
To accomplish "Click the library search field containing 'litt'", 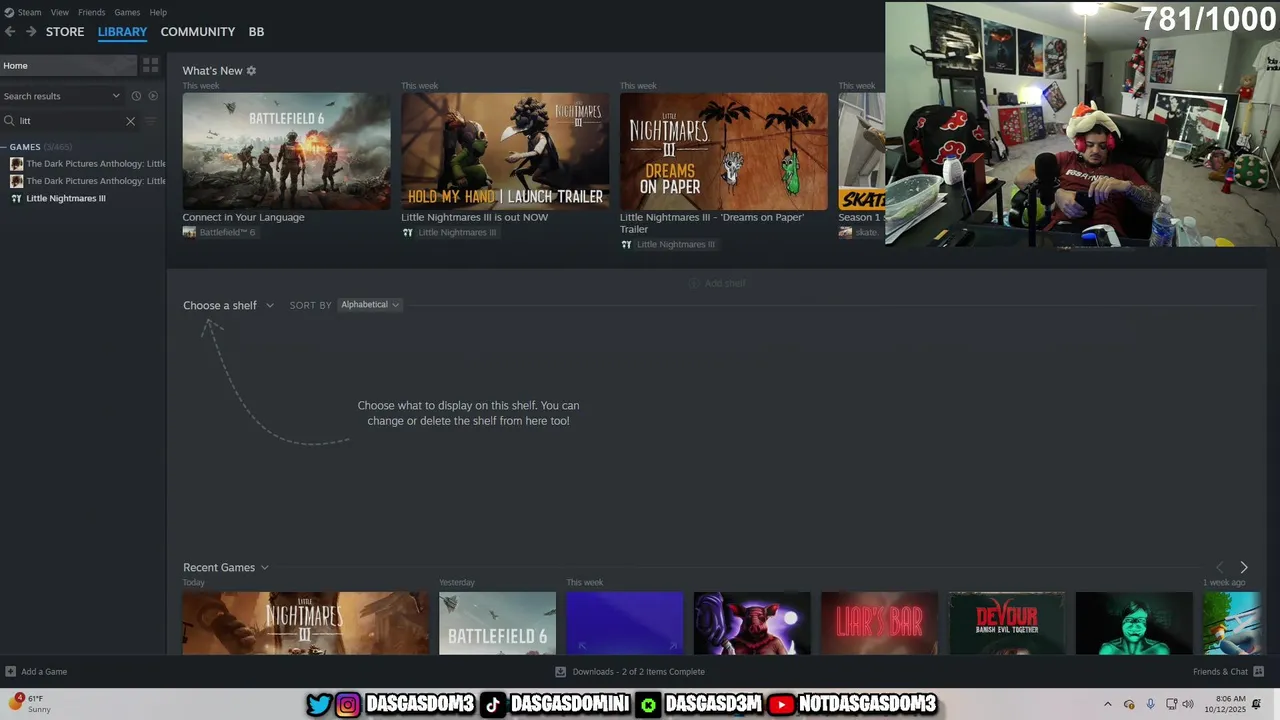I will click(70, 121).
